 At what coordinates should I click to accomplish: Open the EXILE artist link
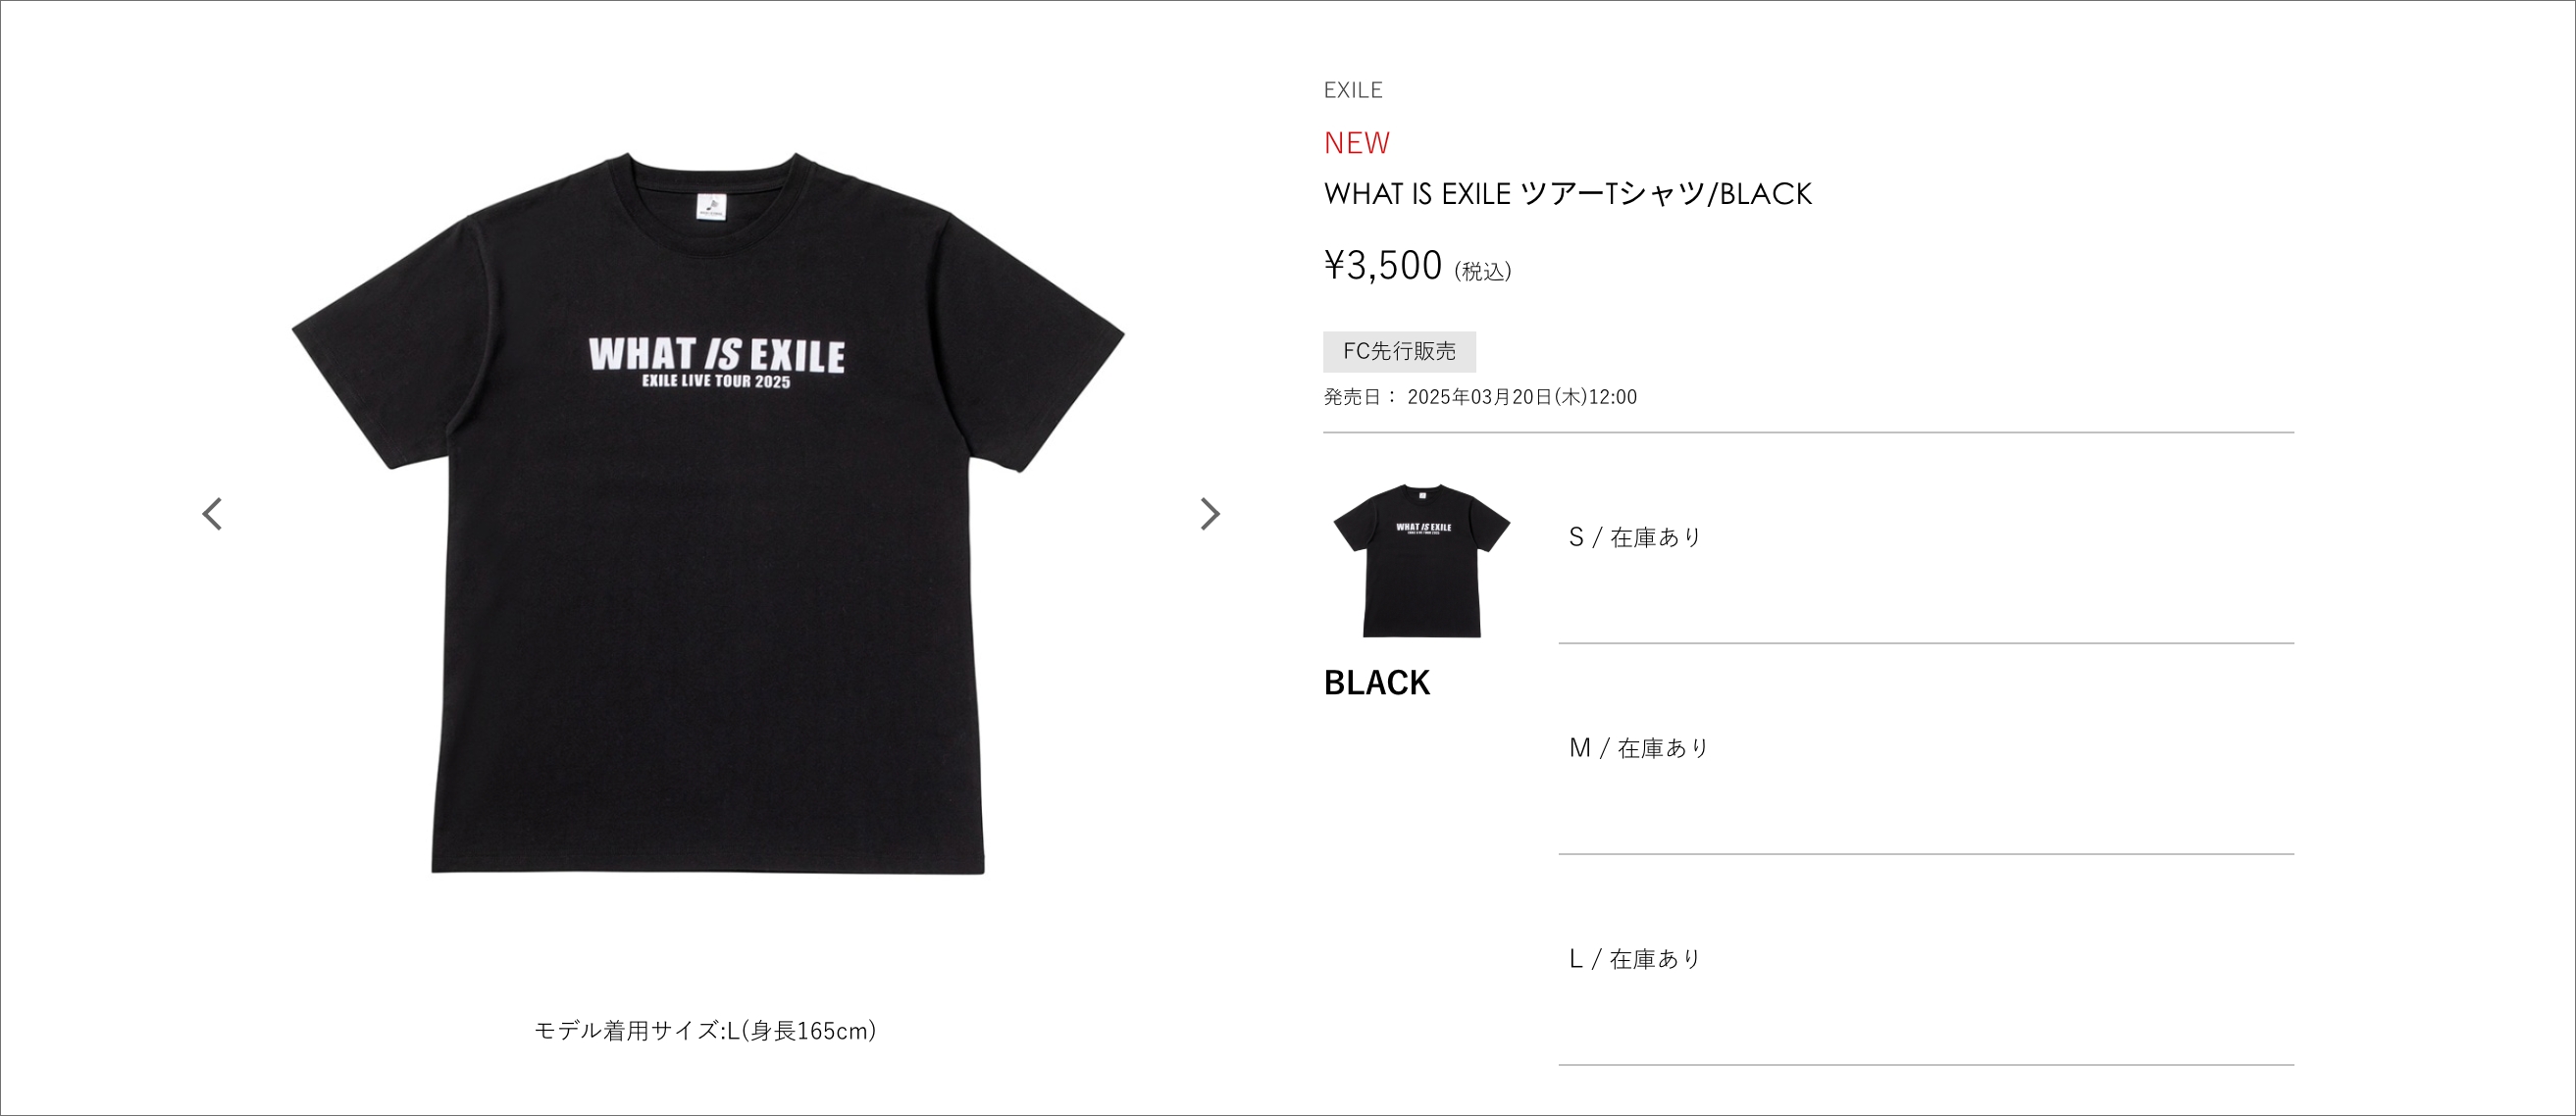click(1353, 90)
